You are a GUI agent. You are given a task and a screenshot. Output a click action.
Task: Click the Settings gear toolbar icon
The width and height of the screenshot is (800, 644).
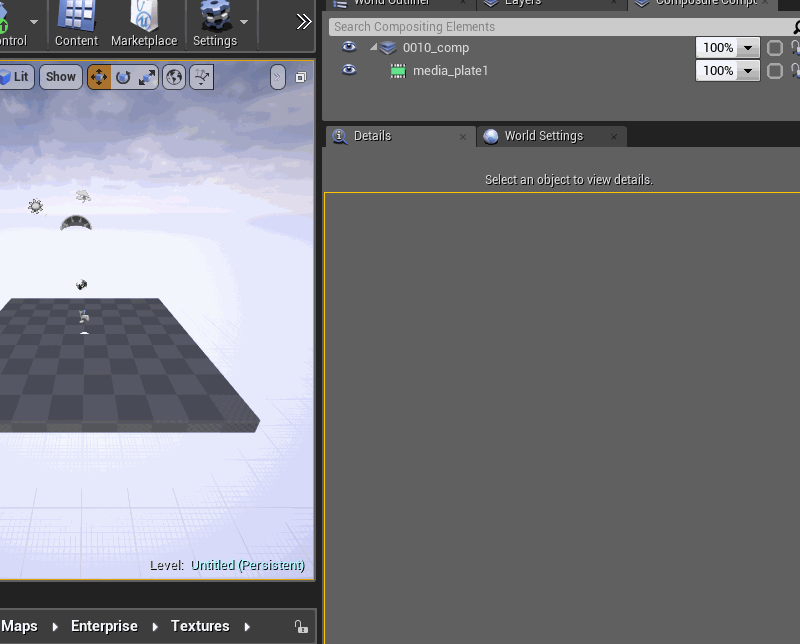[214, 23]
